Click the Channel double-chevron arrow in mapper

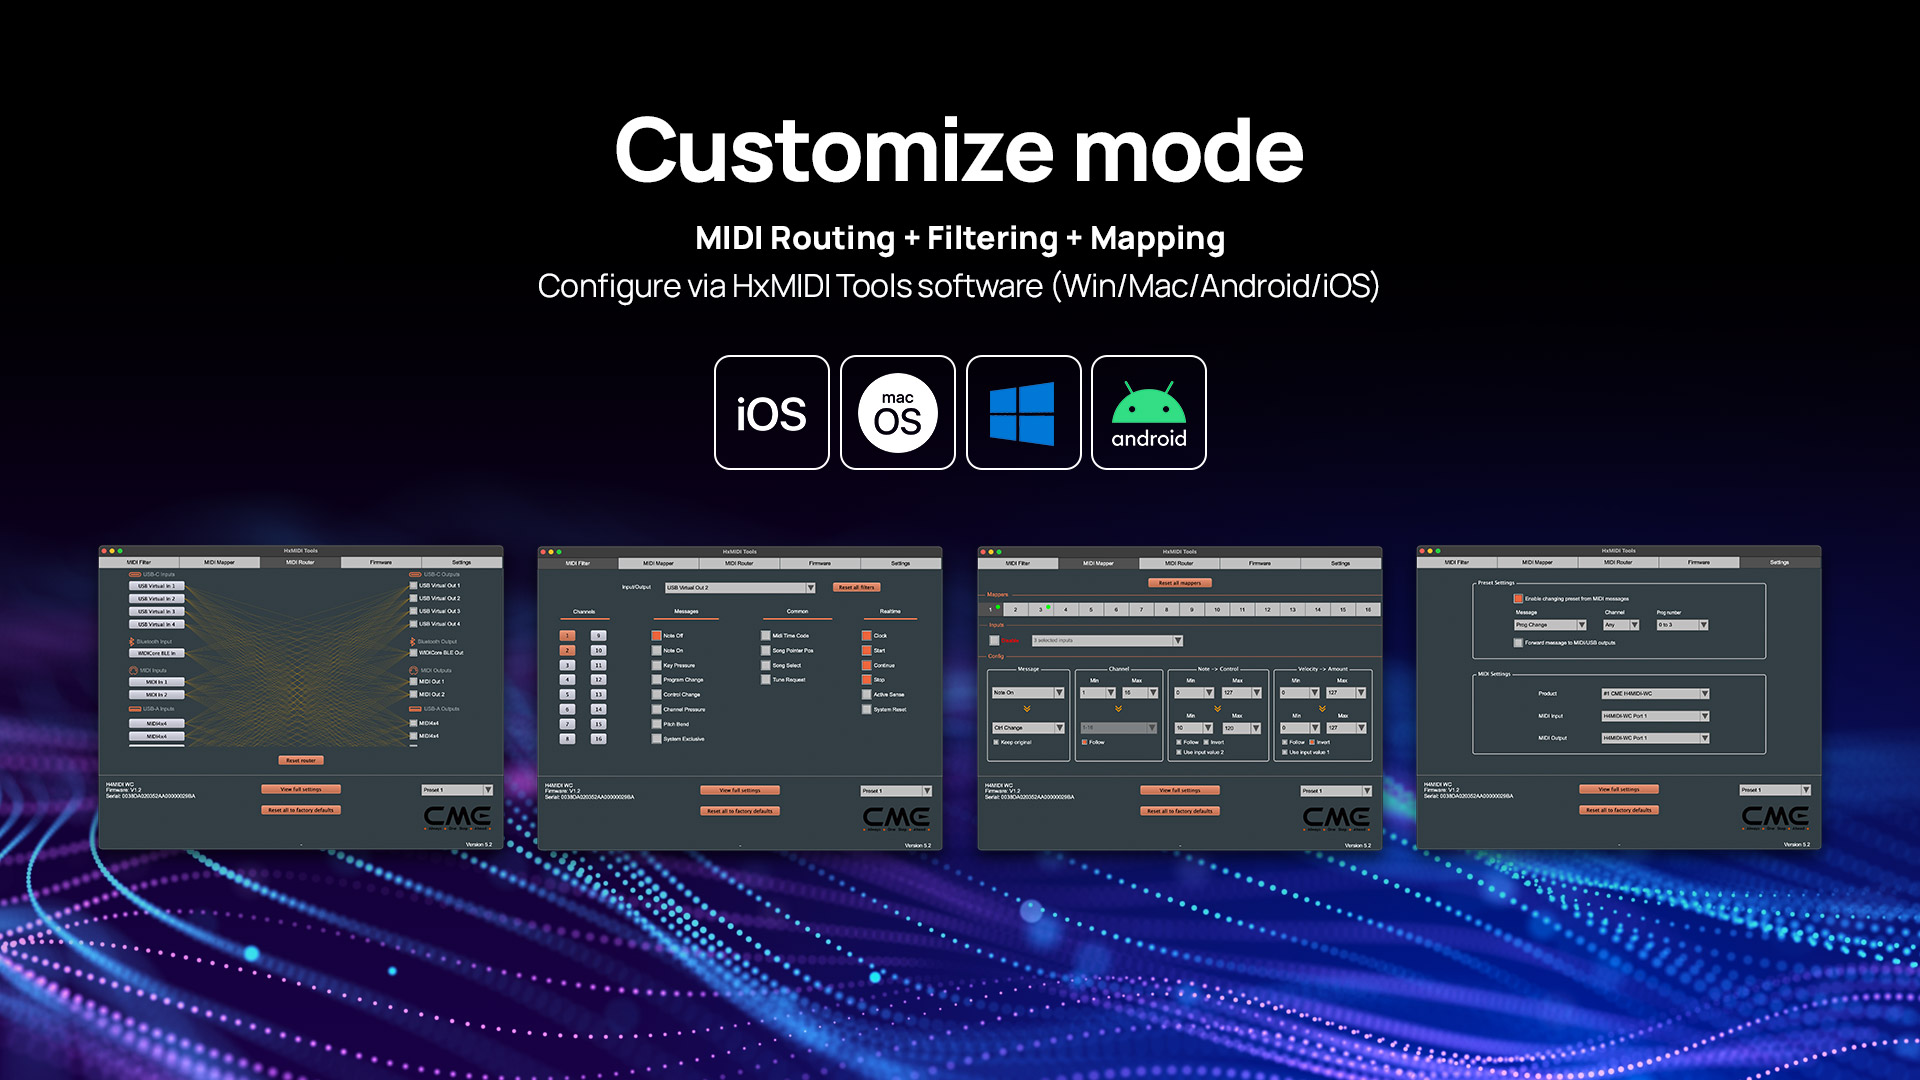click(1118, 709)
